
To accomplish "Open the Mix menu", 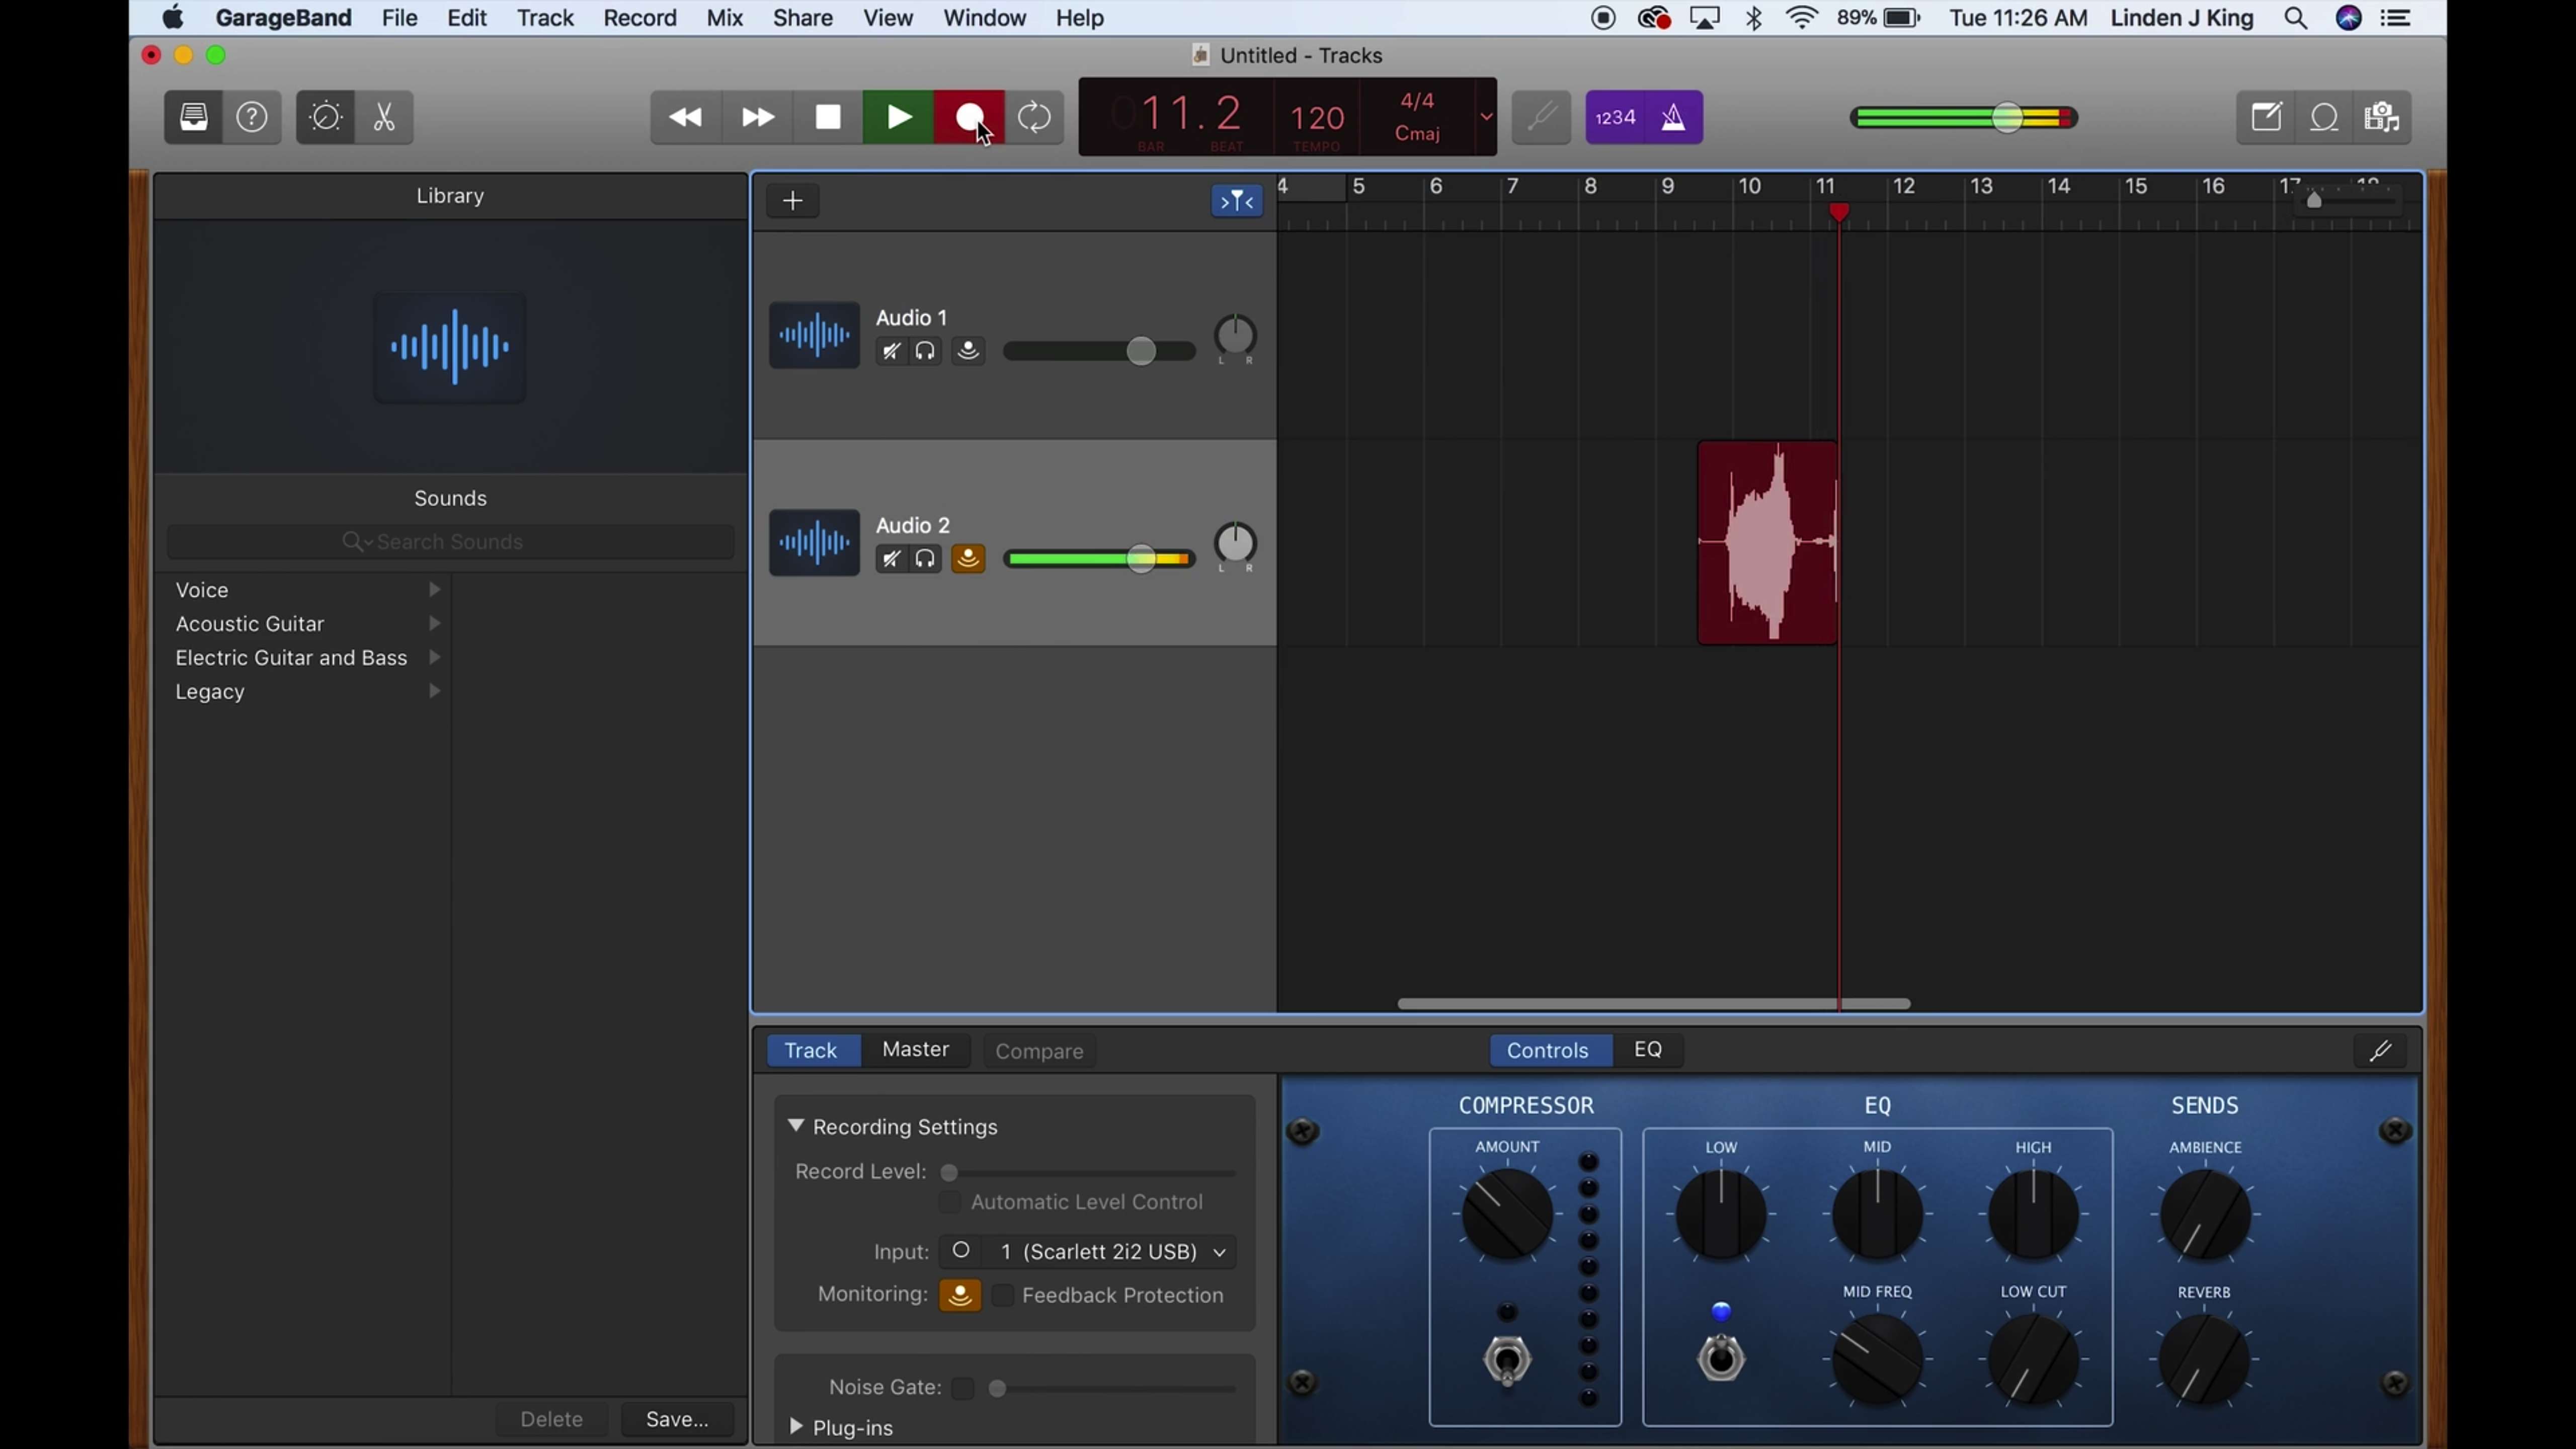I will [x=725, y=18].
